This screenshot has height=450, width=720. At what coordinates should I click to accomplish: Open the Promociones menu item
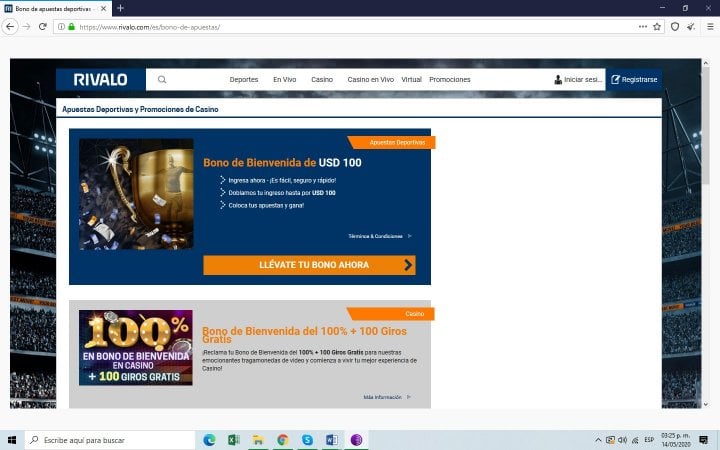[450, 79]
